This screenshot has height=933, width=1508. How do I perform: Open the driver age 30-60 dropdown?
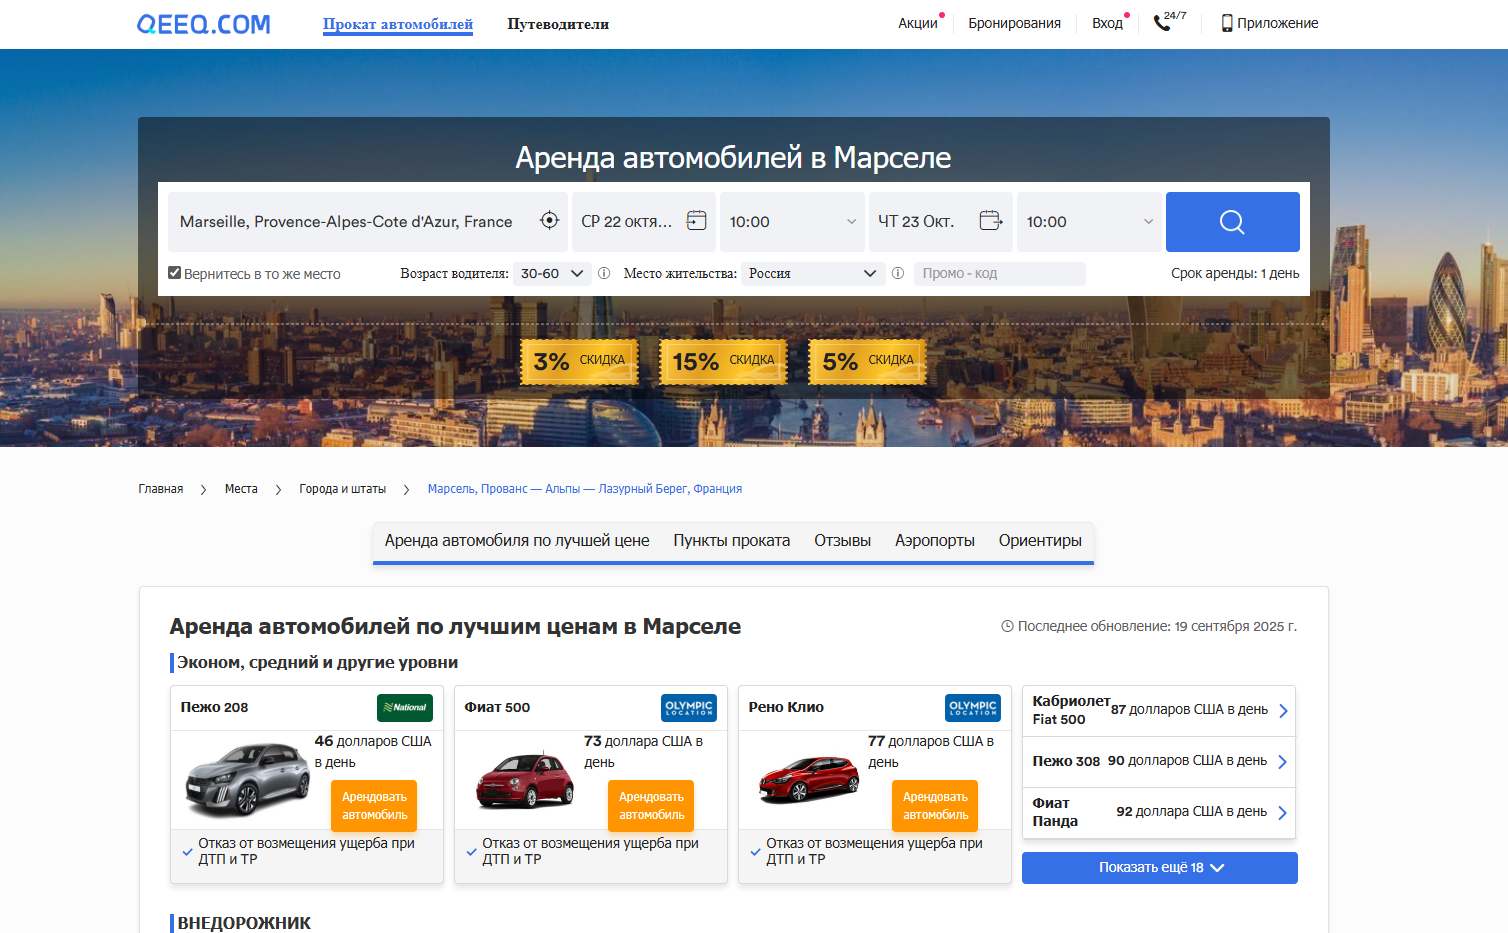click(551, 273)
